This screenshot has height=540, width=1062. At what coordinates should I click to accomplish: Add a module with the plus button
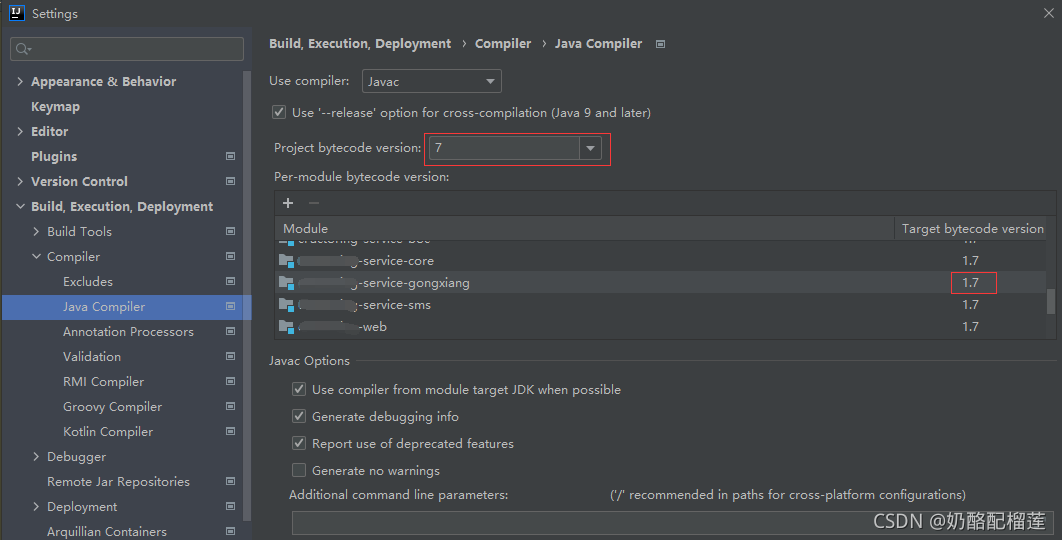pos(288,203)
